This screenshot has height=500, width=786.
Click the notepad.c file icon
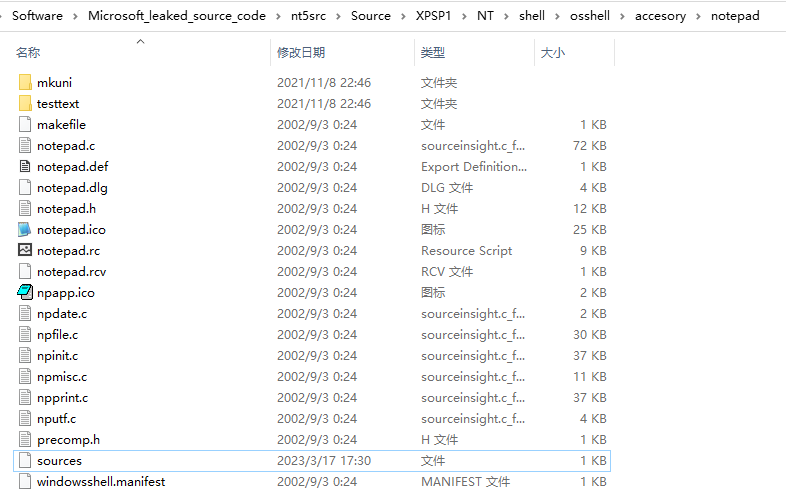(25, 145)
